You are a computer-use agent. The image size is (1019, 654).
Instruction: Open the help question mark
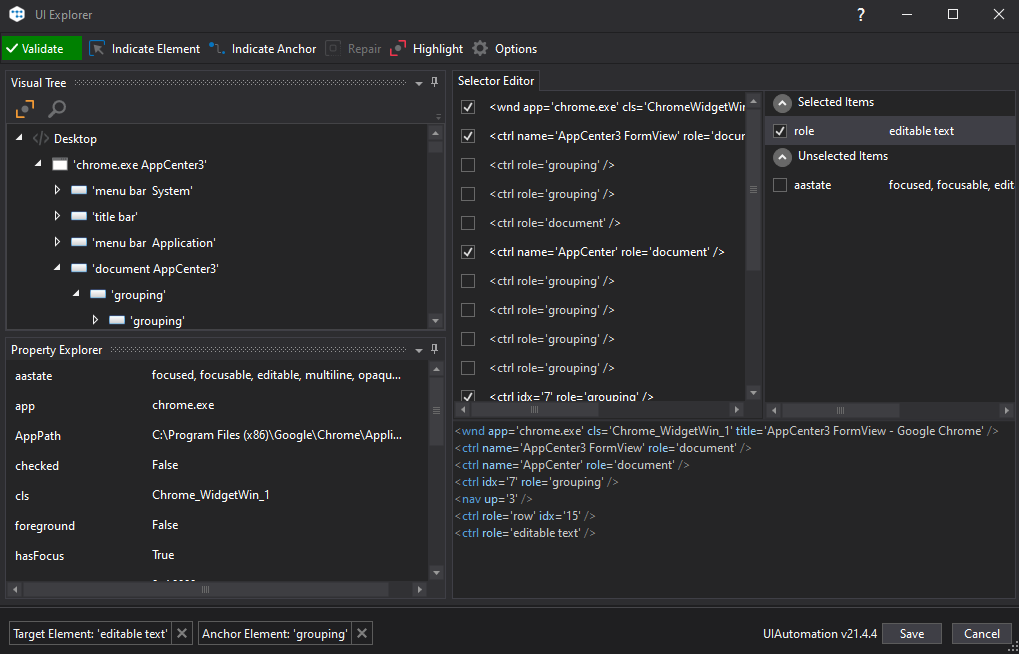861,15
